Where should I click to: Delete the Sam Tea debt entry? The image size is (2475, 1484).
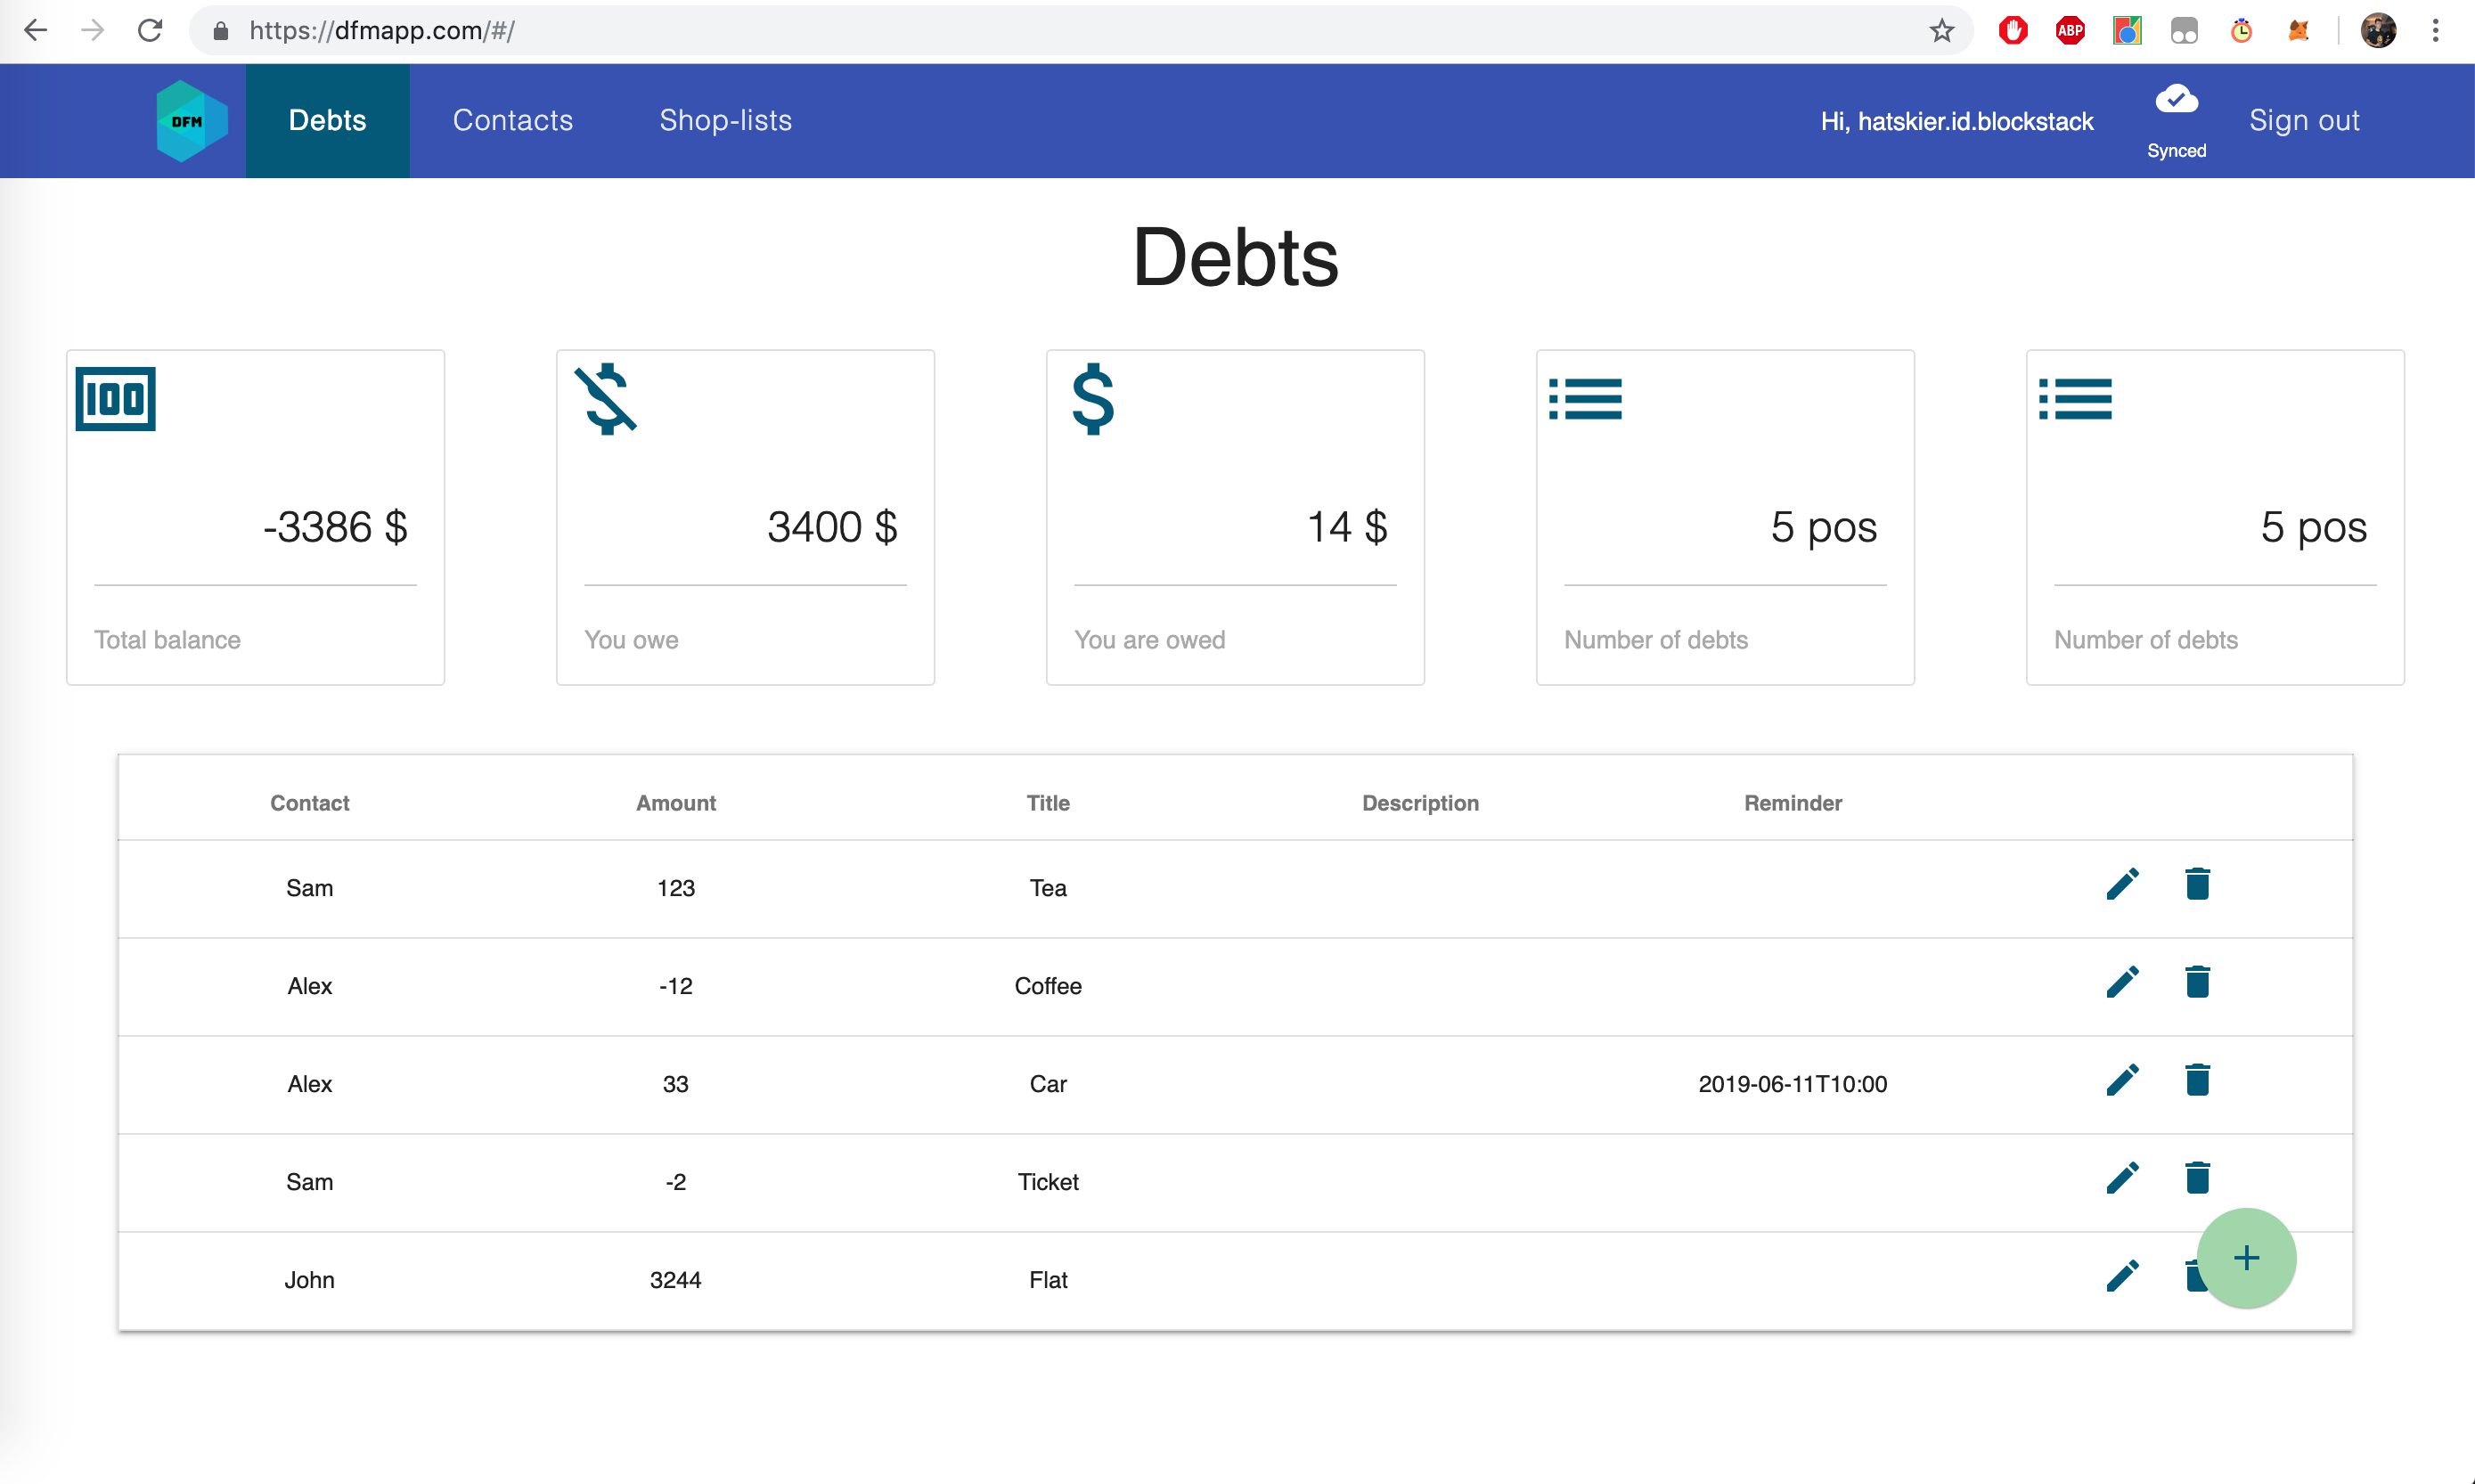tap(2197, 884)
